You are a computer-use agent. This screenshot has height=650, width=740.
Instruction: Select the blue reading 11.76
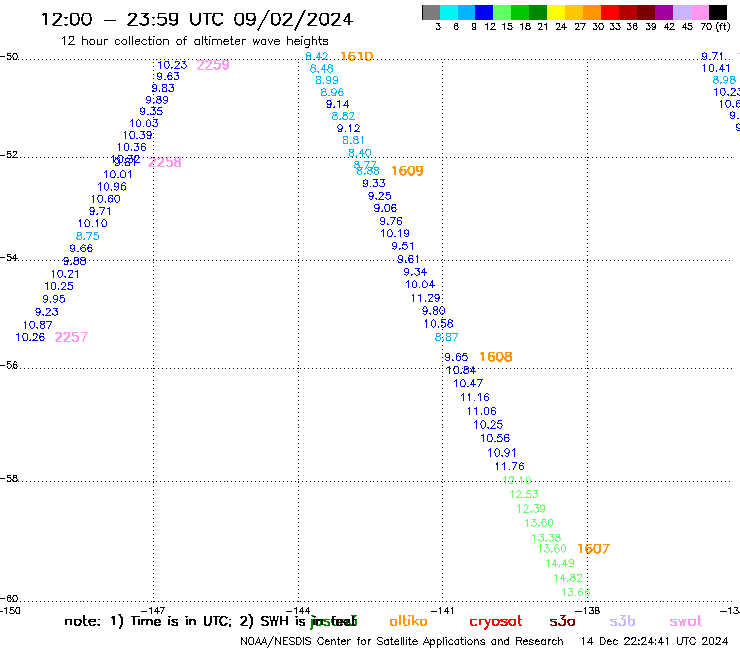point(510,466)
